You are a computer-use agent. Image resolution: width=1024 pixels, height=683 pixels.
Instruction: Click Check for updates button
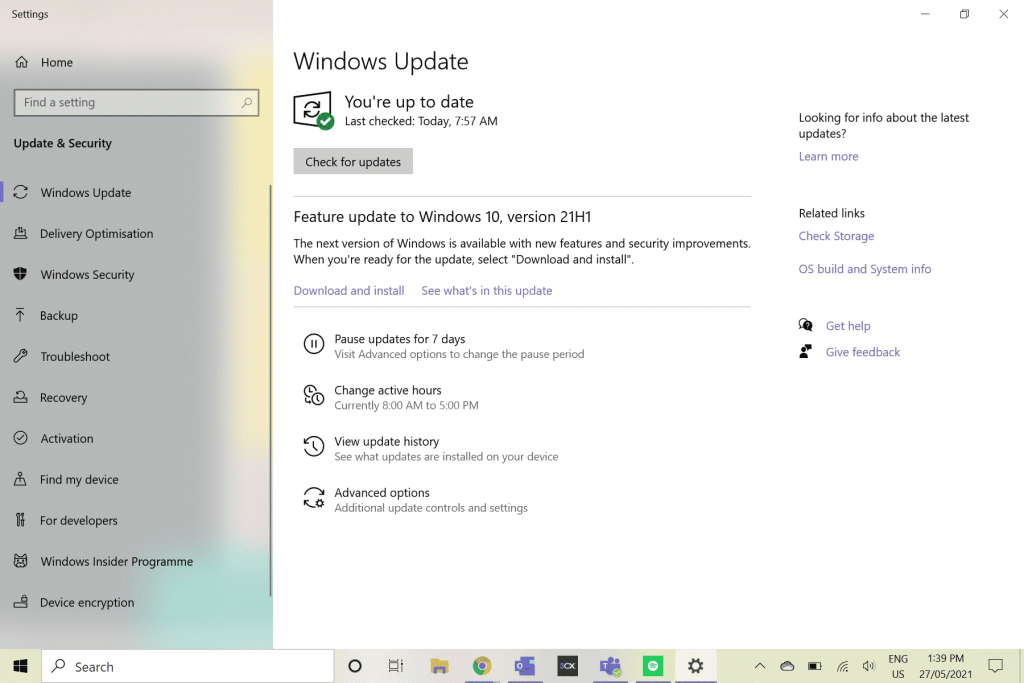[x=353, y=161]
